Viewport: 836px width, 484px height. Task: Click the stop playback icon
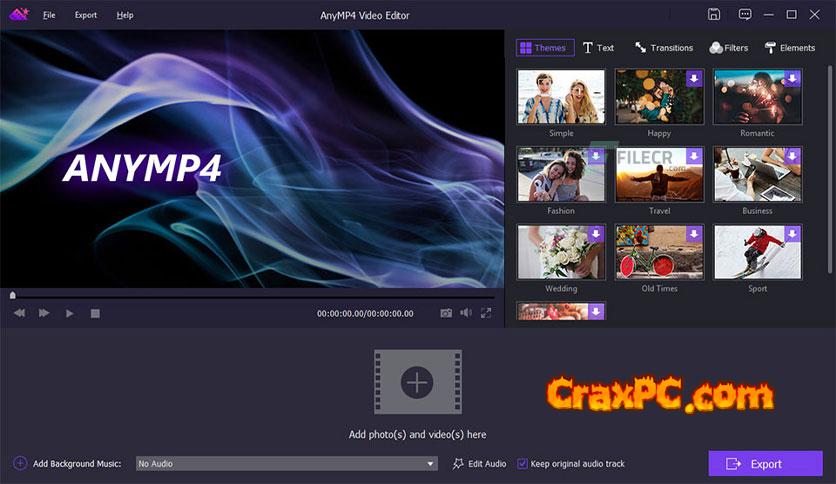[x=95, y=313]
